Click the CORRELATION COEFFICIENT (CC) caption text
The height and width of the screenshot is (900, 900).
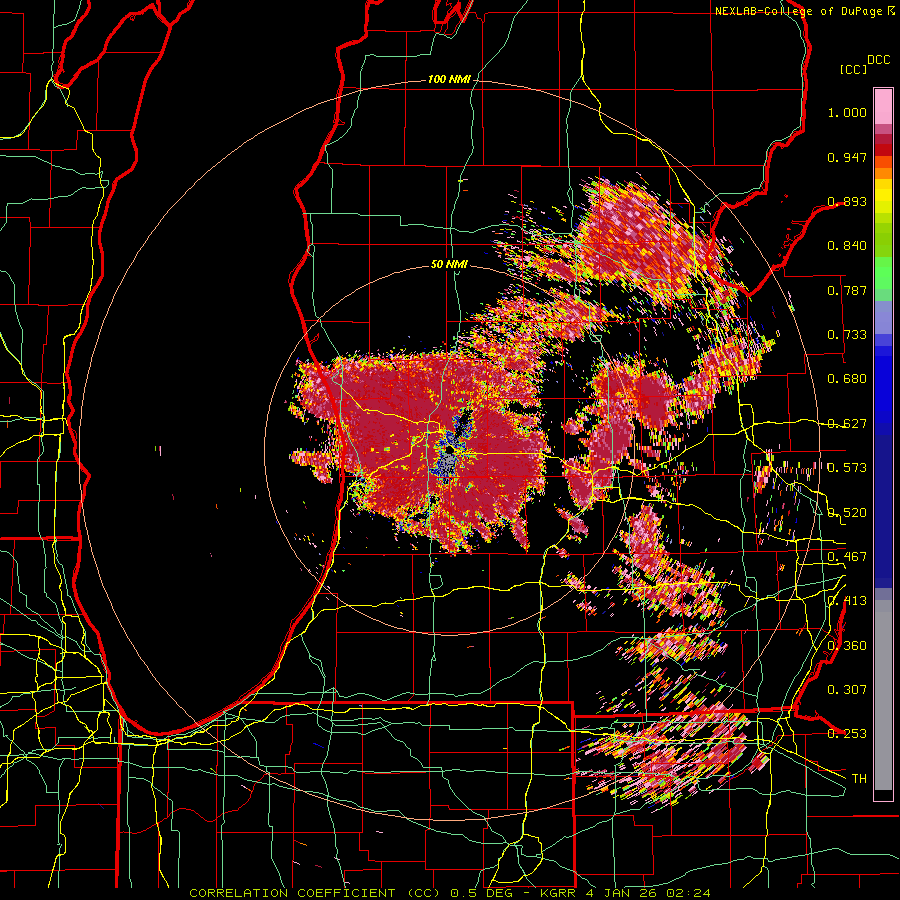[x=315, y=893]
